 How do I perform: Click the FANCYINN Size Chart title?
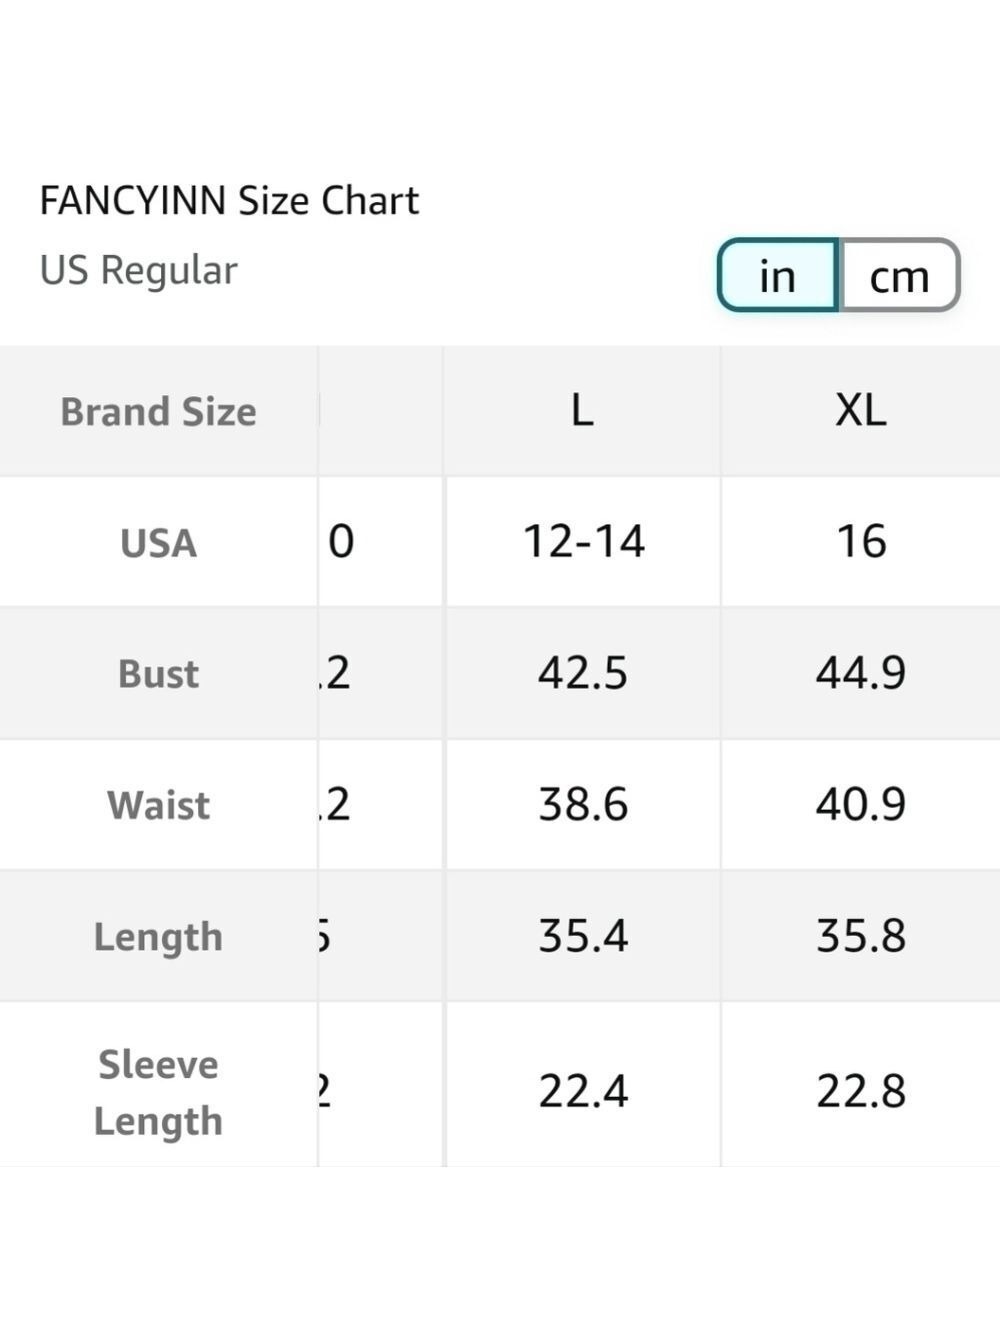click(229, 201)
